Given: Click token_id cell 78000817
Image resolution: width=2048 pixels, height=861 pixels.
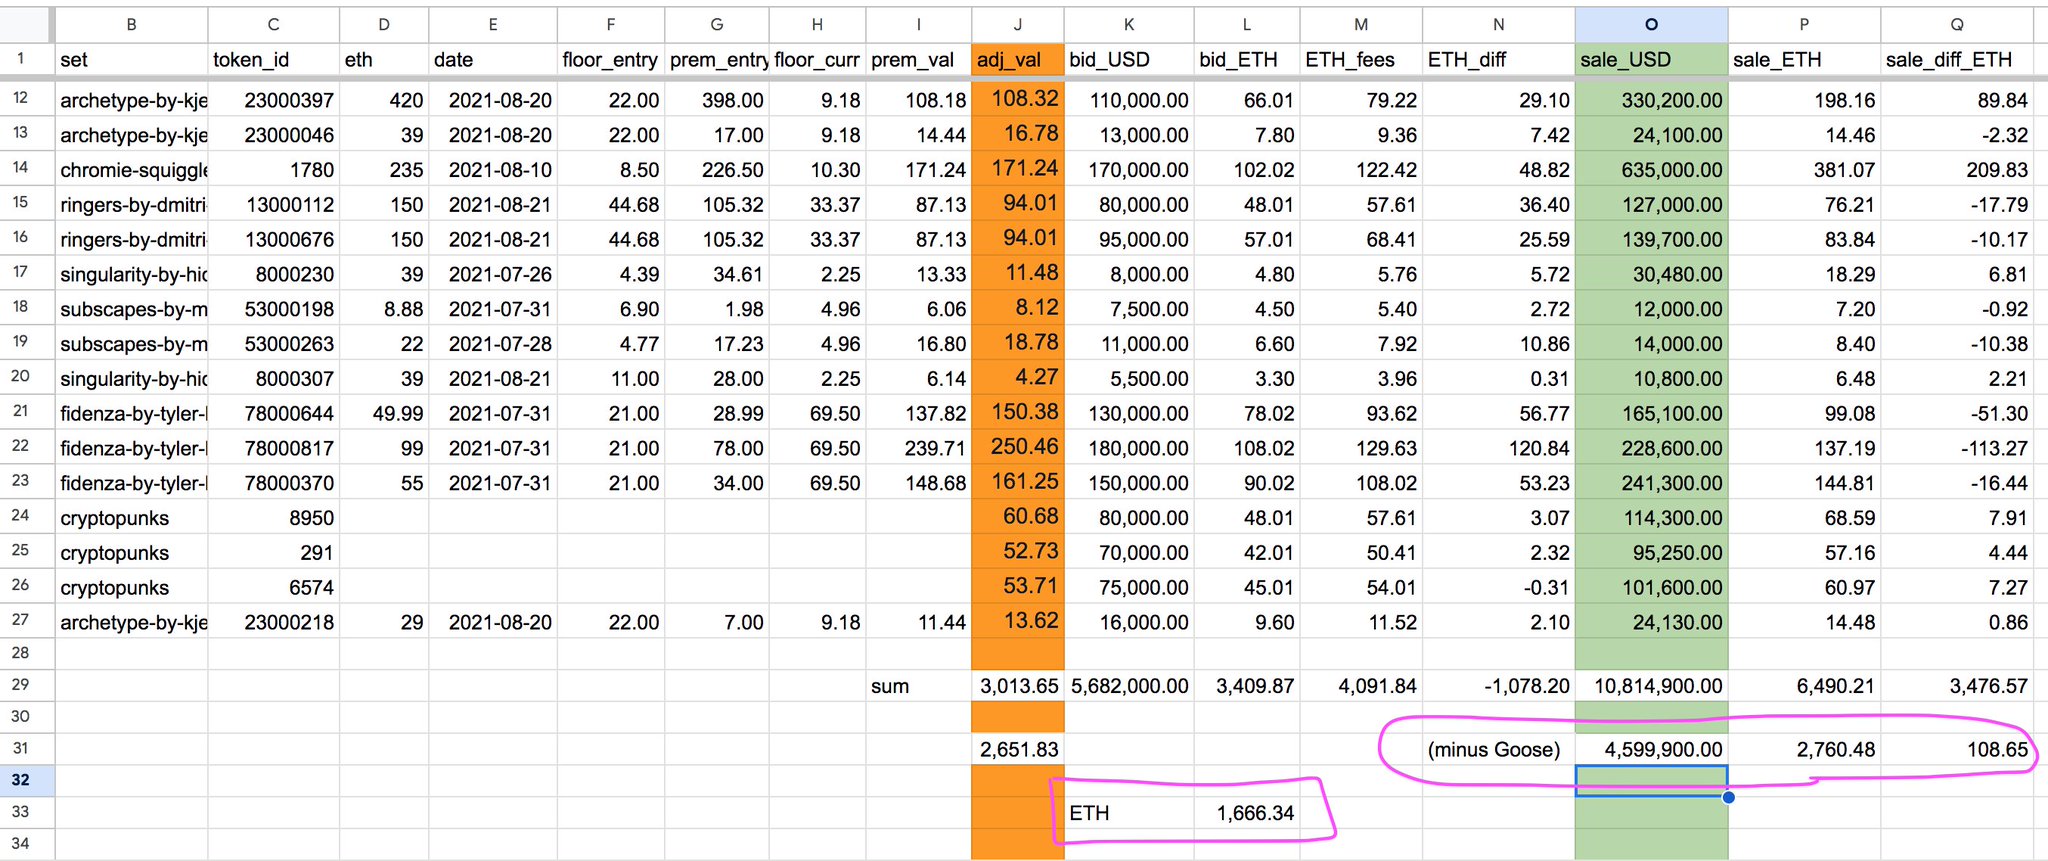Looking at the screenshot, I should pos(273,448).
